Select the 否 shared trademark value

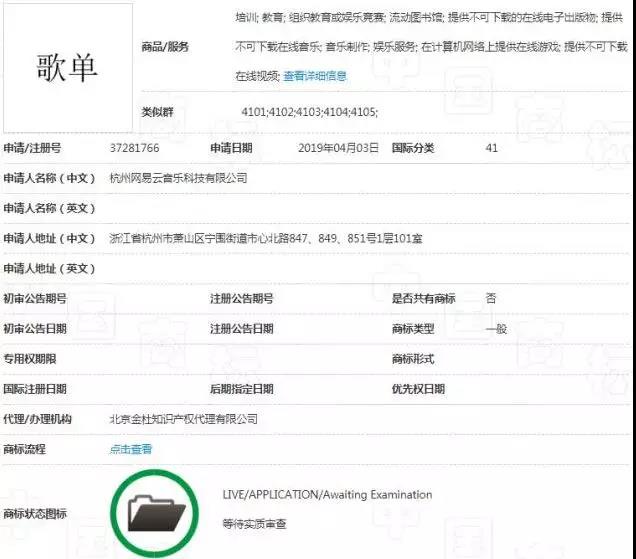pyautogui.click(x=491, y=299)
